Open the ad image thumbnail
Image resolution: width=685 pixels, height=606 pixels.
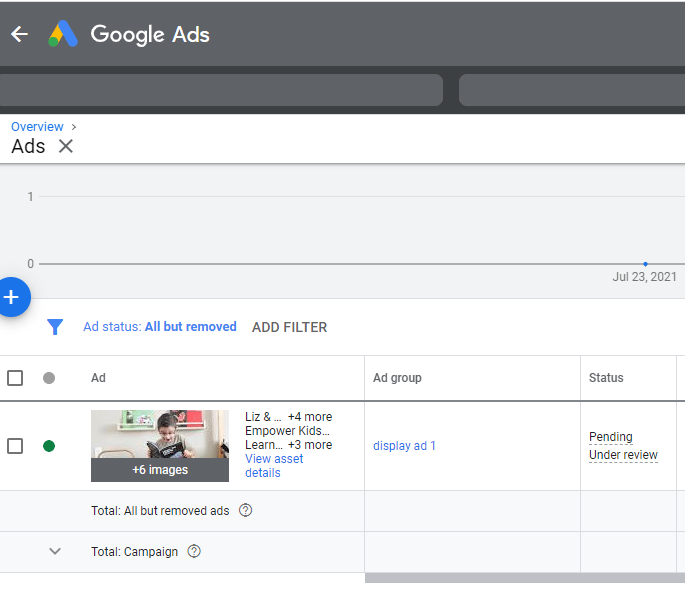[160, 434]
